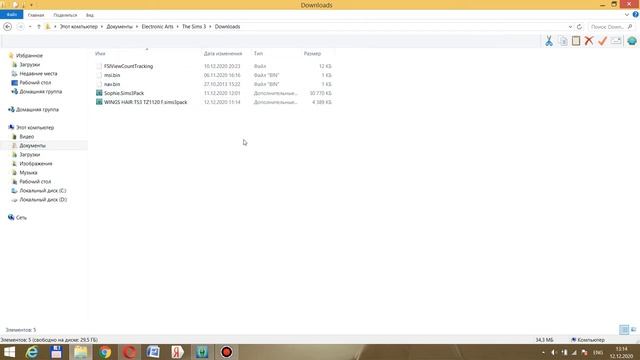Screen dimensions: 640x360
Task: Open the Вид ribbon tab
Action: pos(90,15)
